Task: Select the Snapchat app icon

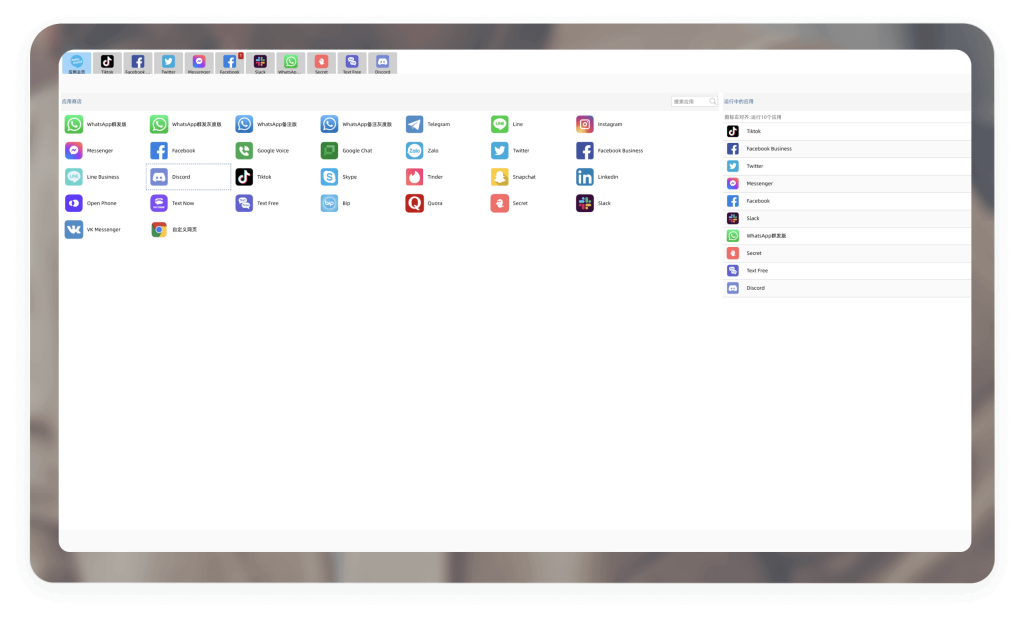Action: [500, 177]
